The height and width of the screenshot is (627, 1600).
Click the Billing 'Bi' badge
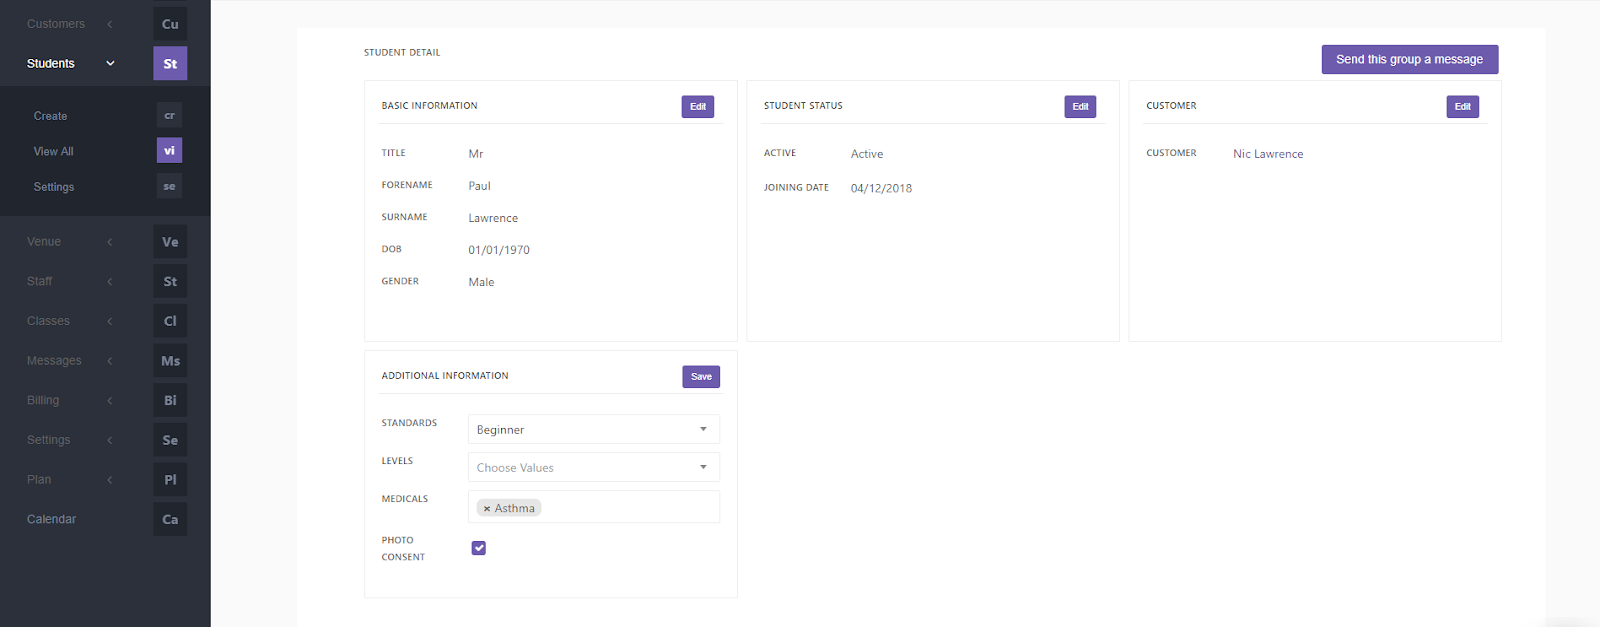coord(170,400)
